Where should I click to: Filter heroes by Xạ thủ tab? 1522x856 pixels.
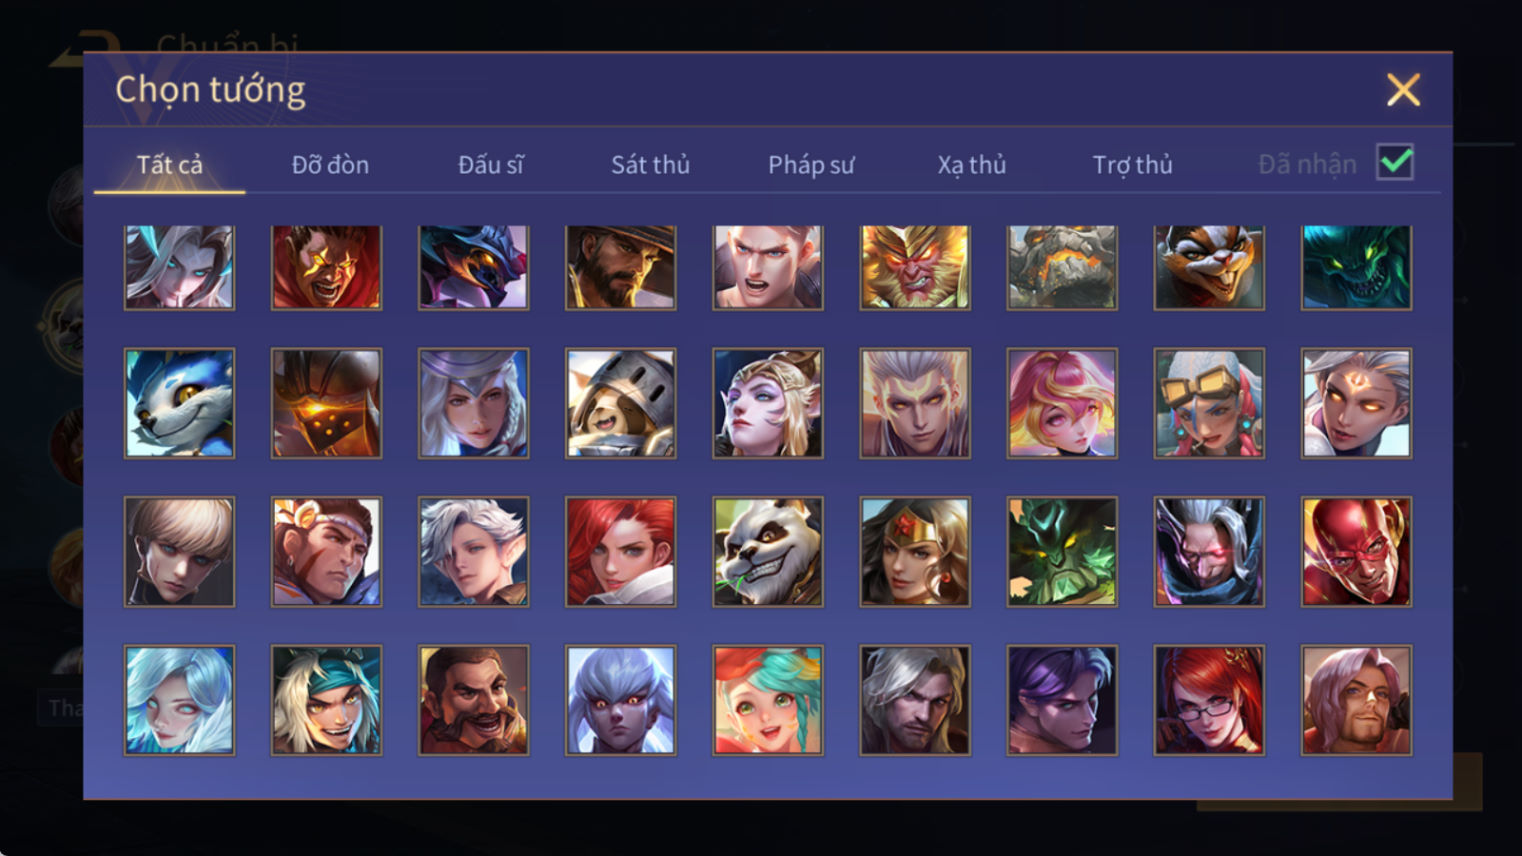[971, 164]
